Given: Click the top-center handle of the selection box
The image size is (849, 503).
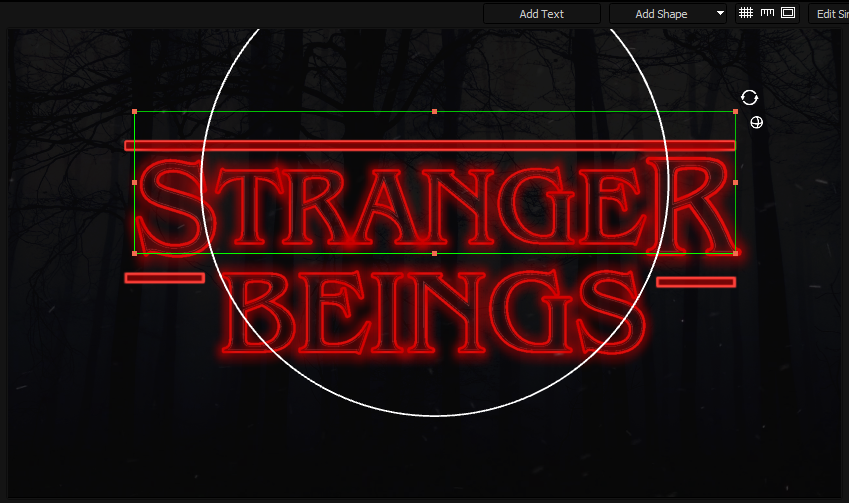Looking at the screenshot, I should (x=434, y=112).
